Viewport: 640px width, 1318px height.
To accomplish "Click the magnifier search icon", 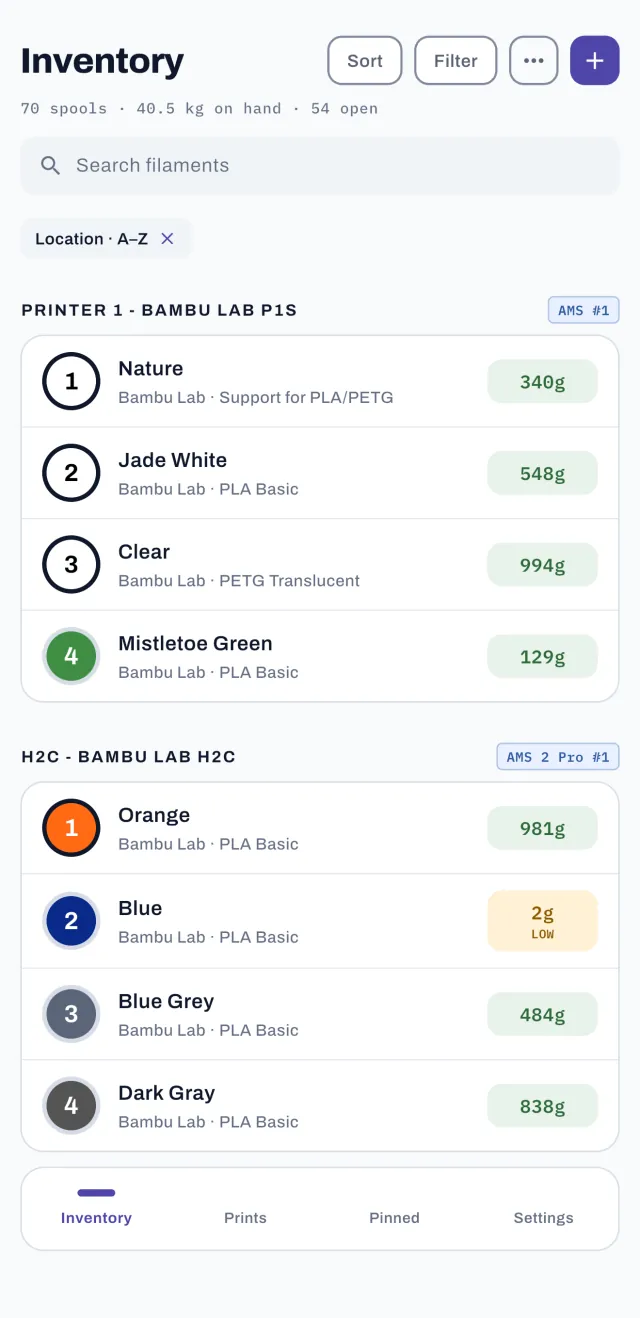I will point(51,166).
